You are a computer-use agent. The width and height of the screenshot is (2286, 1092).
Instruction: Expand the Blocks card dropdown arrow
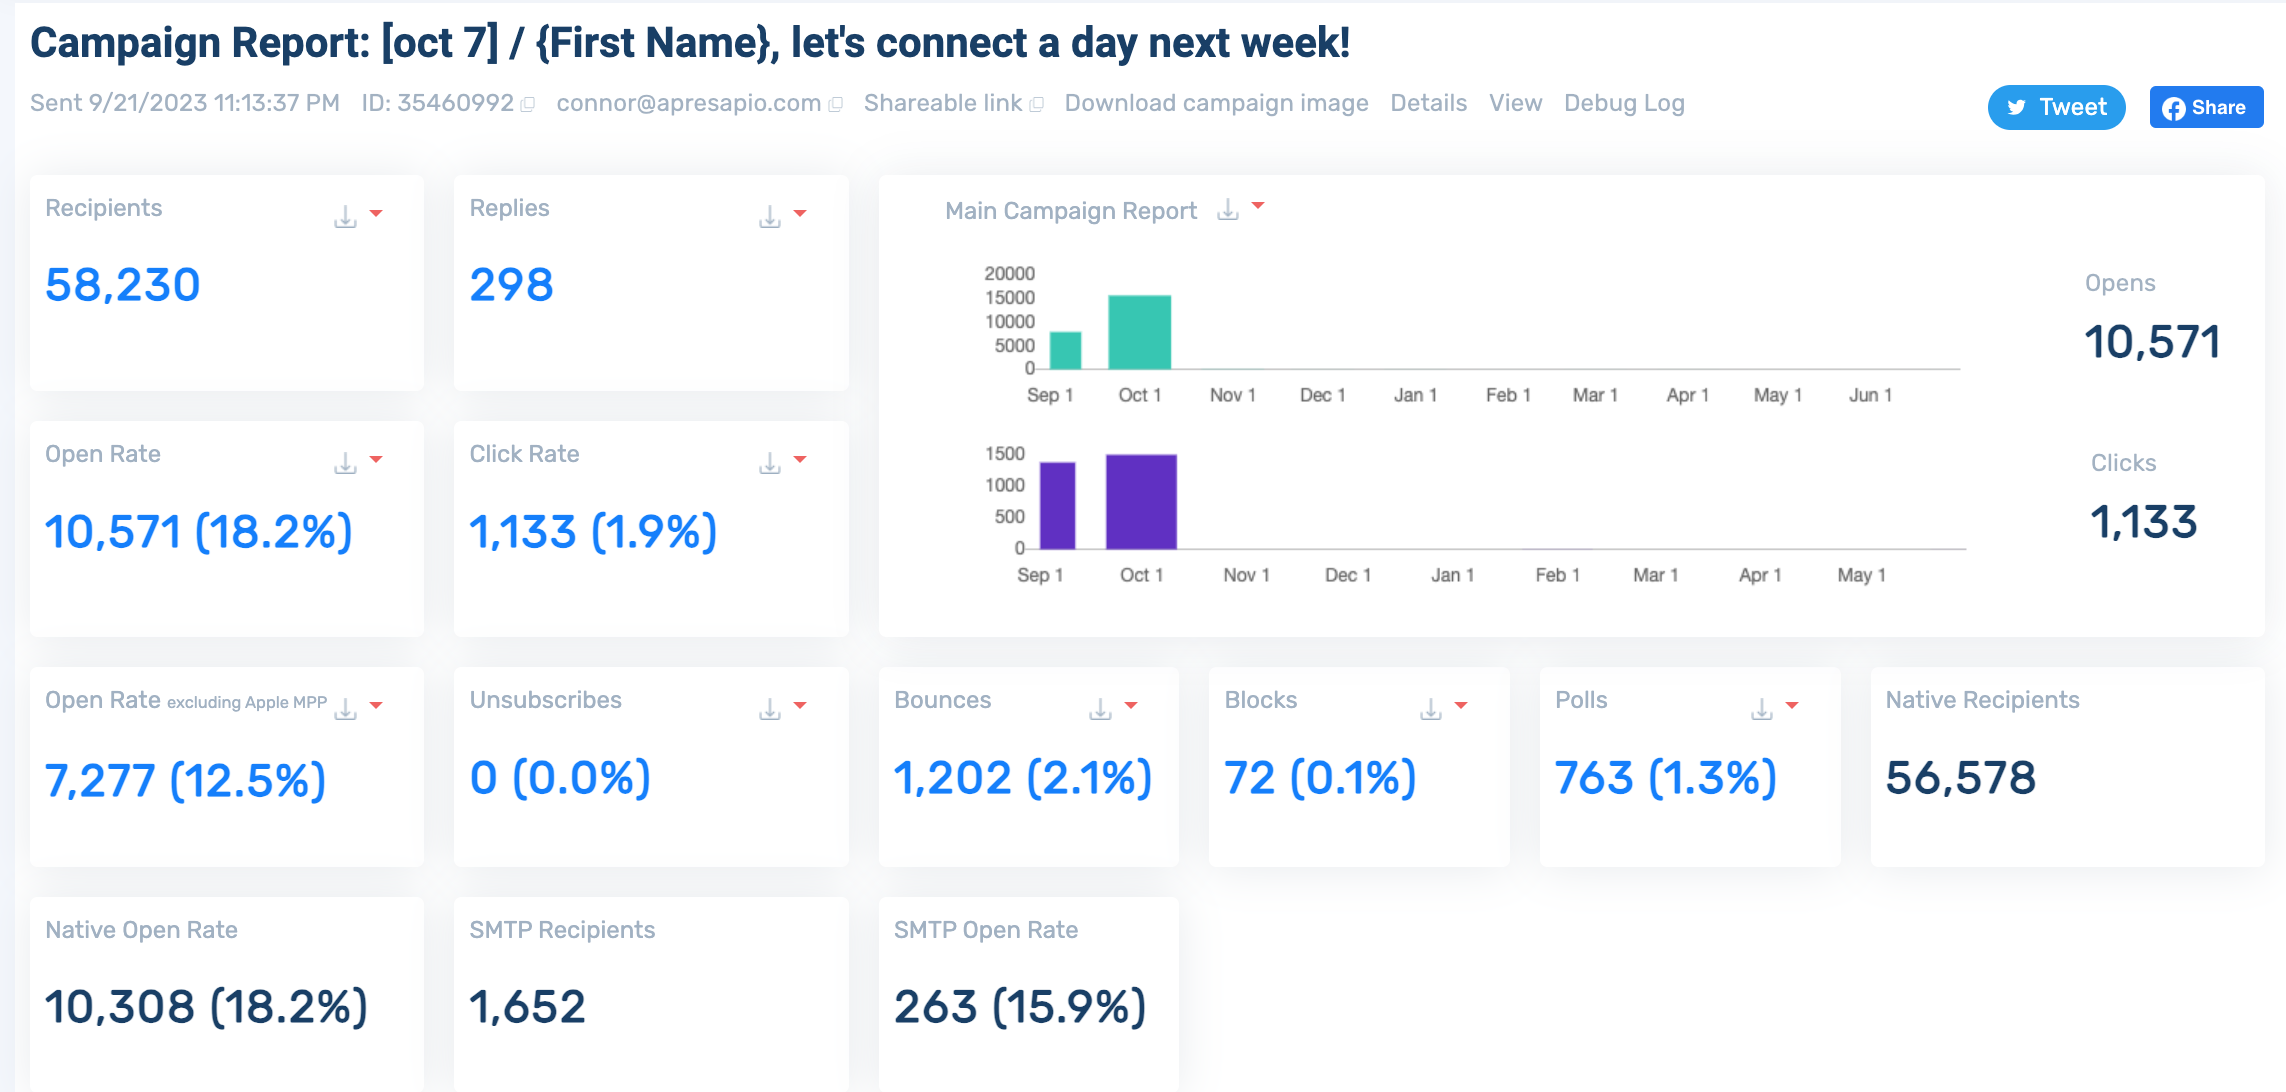pyautogui.click(x=1461, y=705)
